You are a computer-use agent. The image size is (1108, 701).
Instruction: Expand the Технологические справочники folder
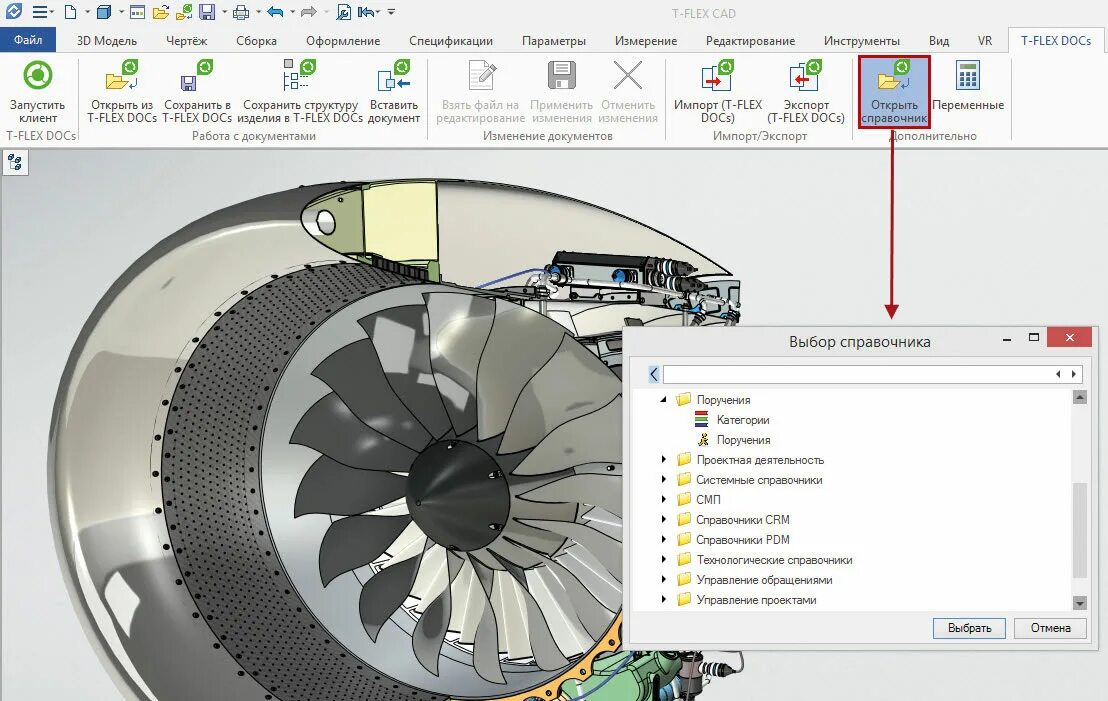(664, 559)
